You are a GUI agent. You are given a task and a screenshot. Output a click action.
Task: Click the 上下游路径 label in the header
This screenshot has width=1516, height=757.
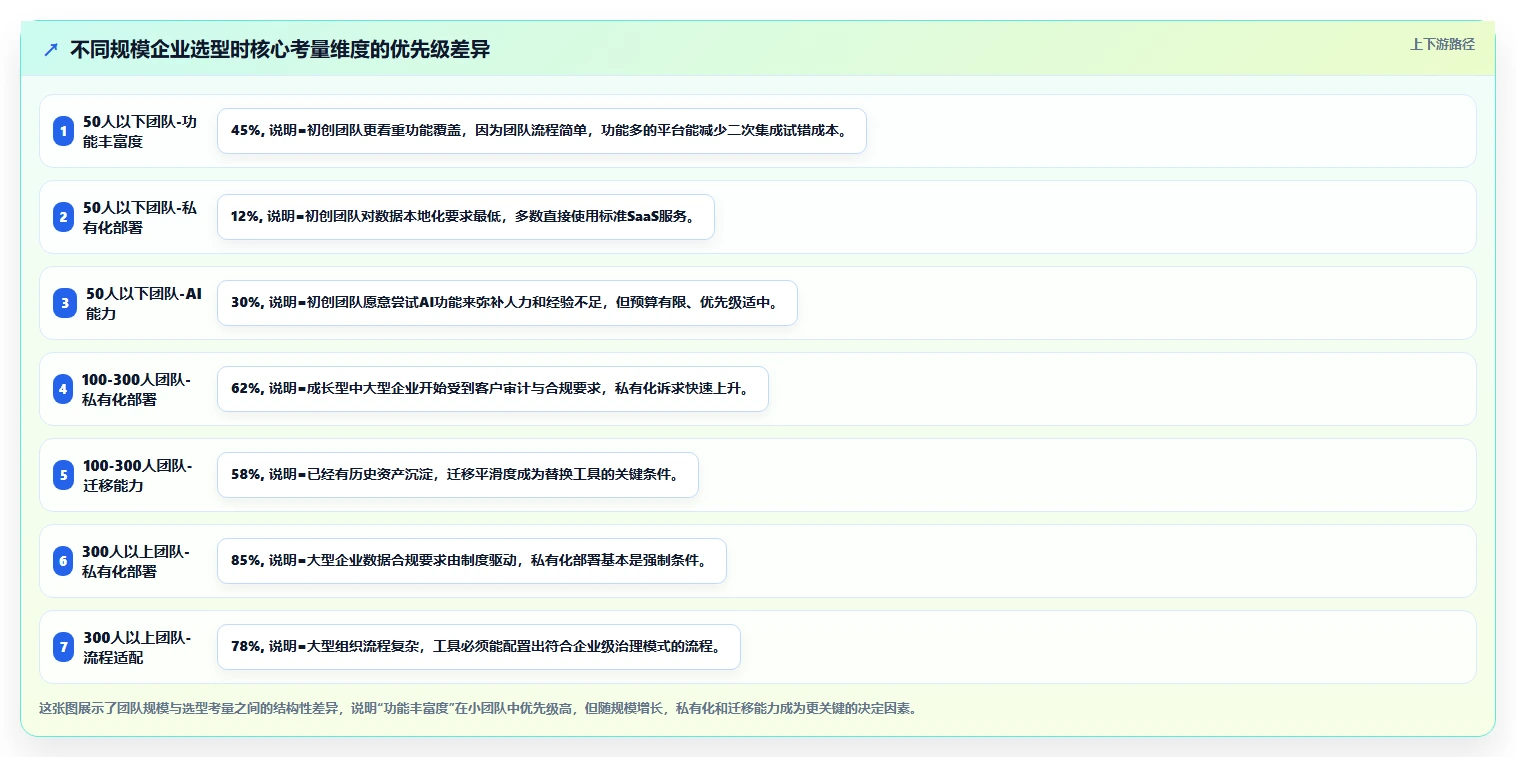click(x=1442, y=45)
